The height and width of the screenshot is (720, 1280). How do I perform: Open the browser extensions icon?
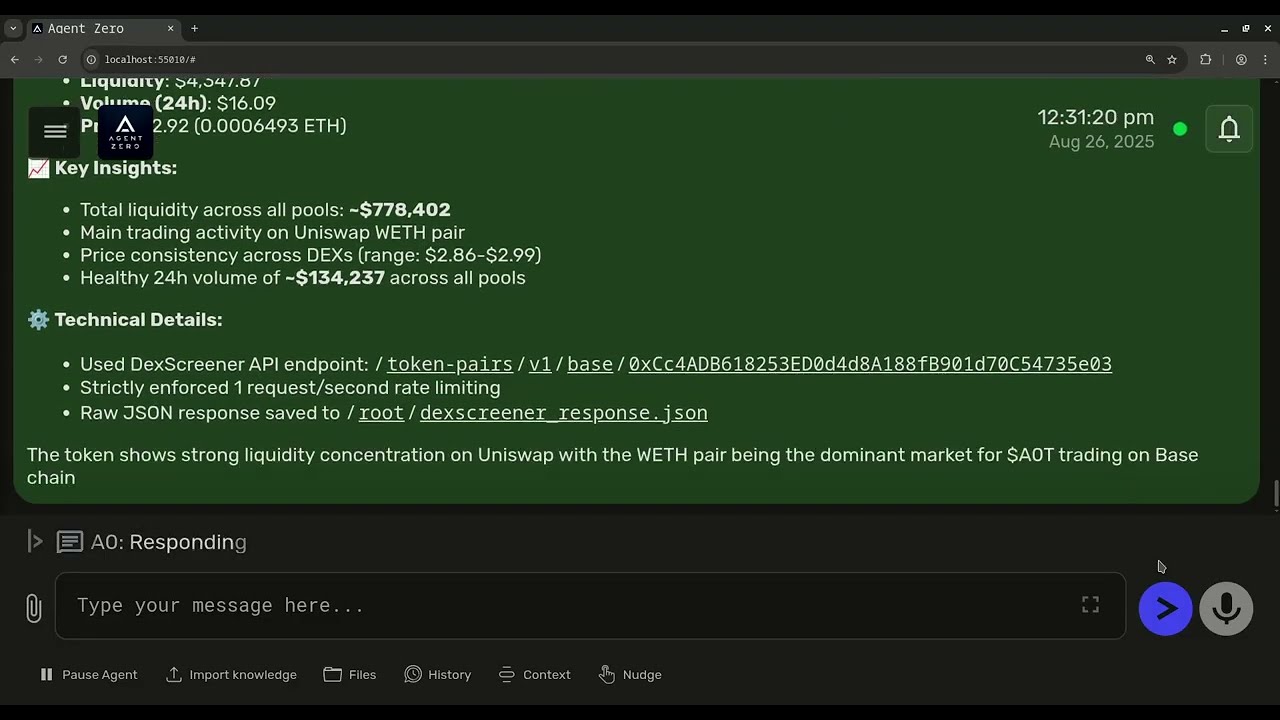pyautogui.click(x=1205, y=60)
